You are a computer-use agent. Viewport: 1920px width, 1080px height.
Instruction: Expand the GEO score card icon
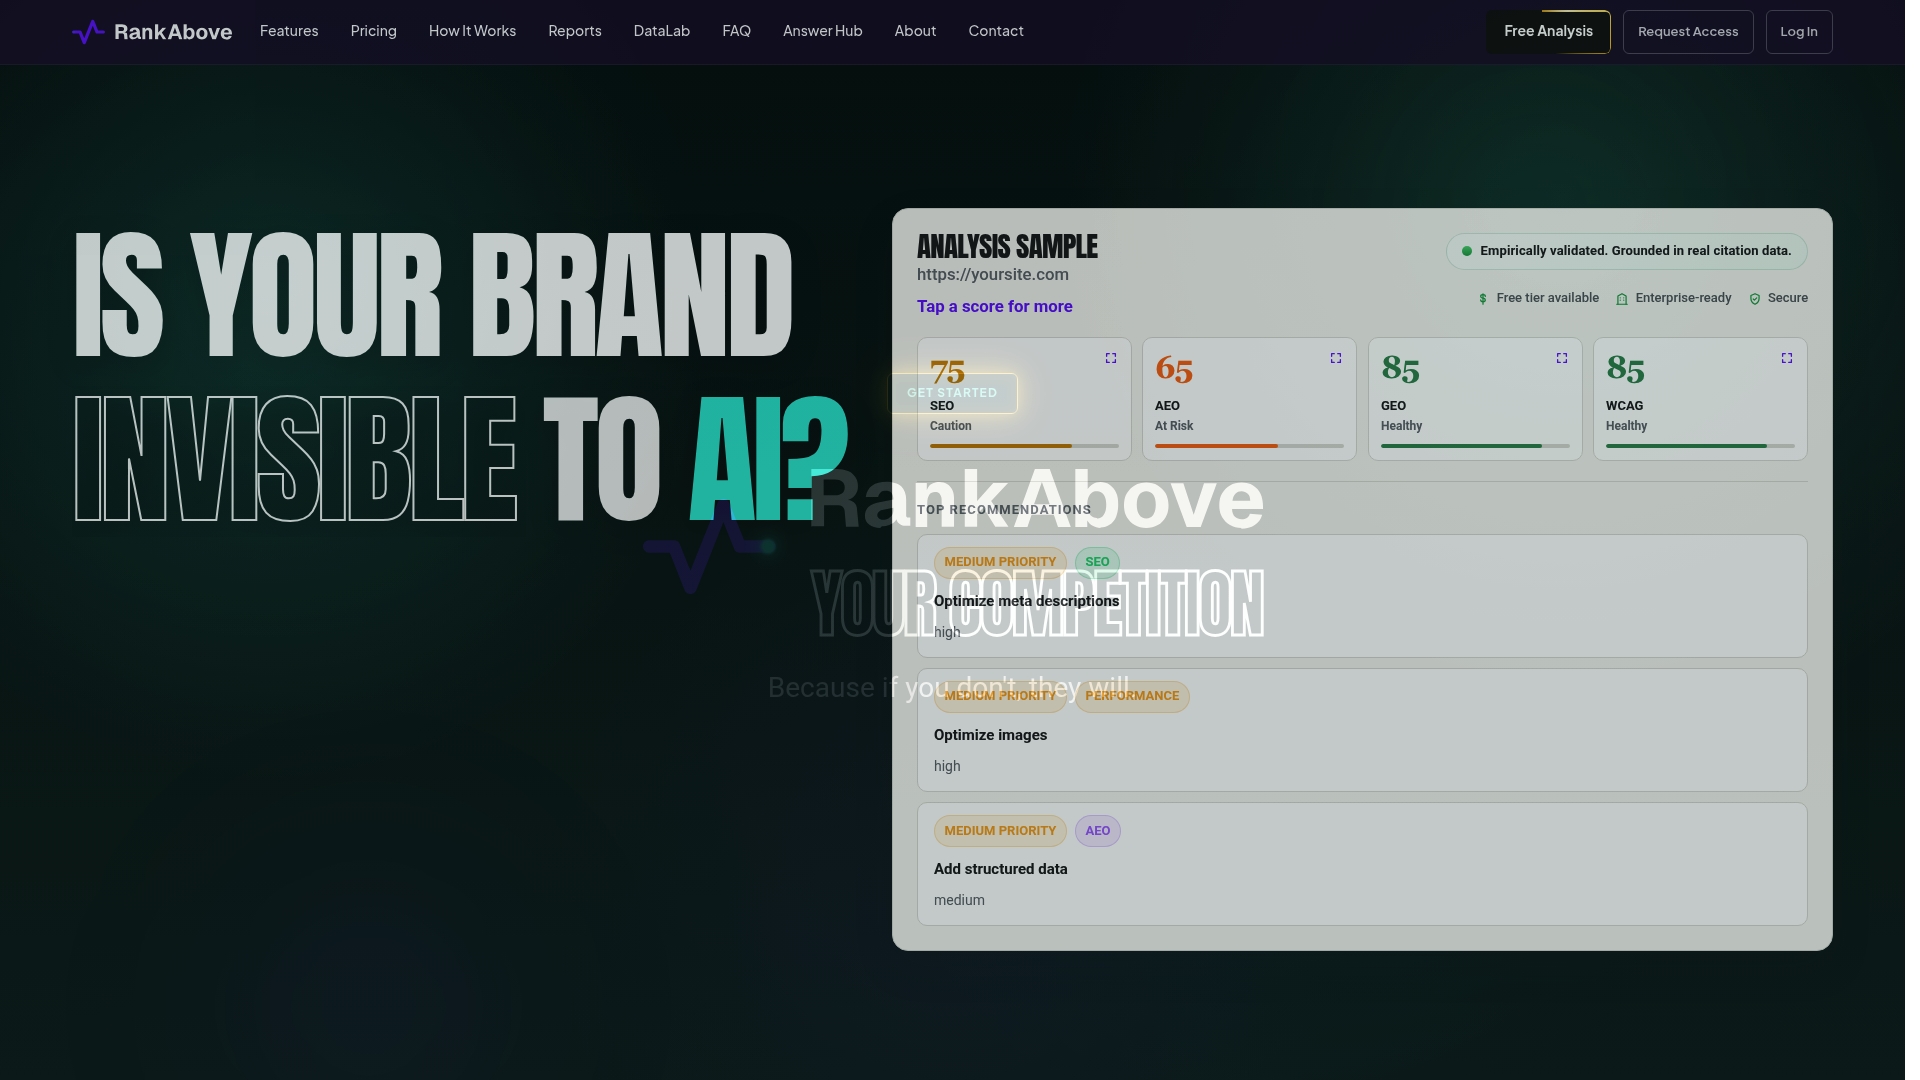tap(1562, 358)
